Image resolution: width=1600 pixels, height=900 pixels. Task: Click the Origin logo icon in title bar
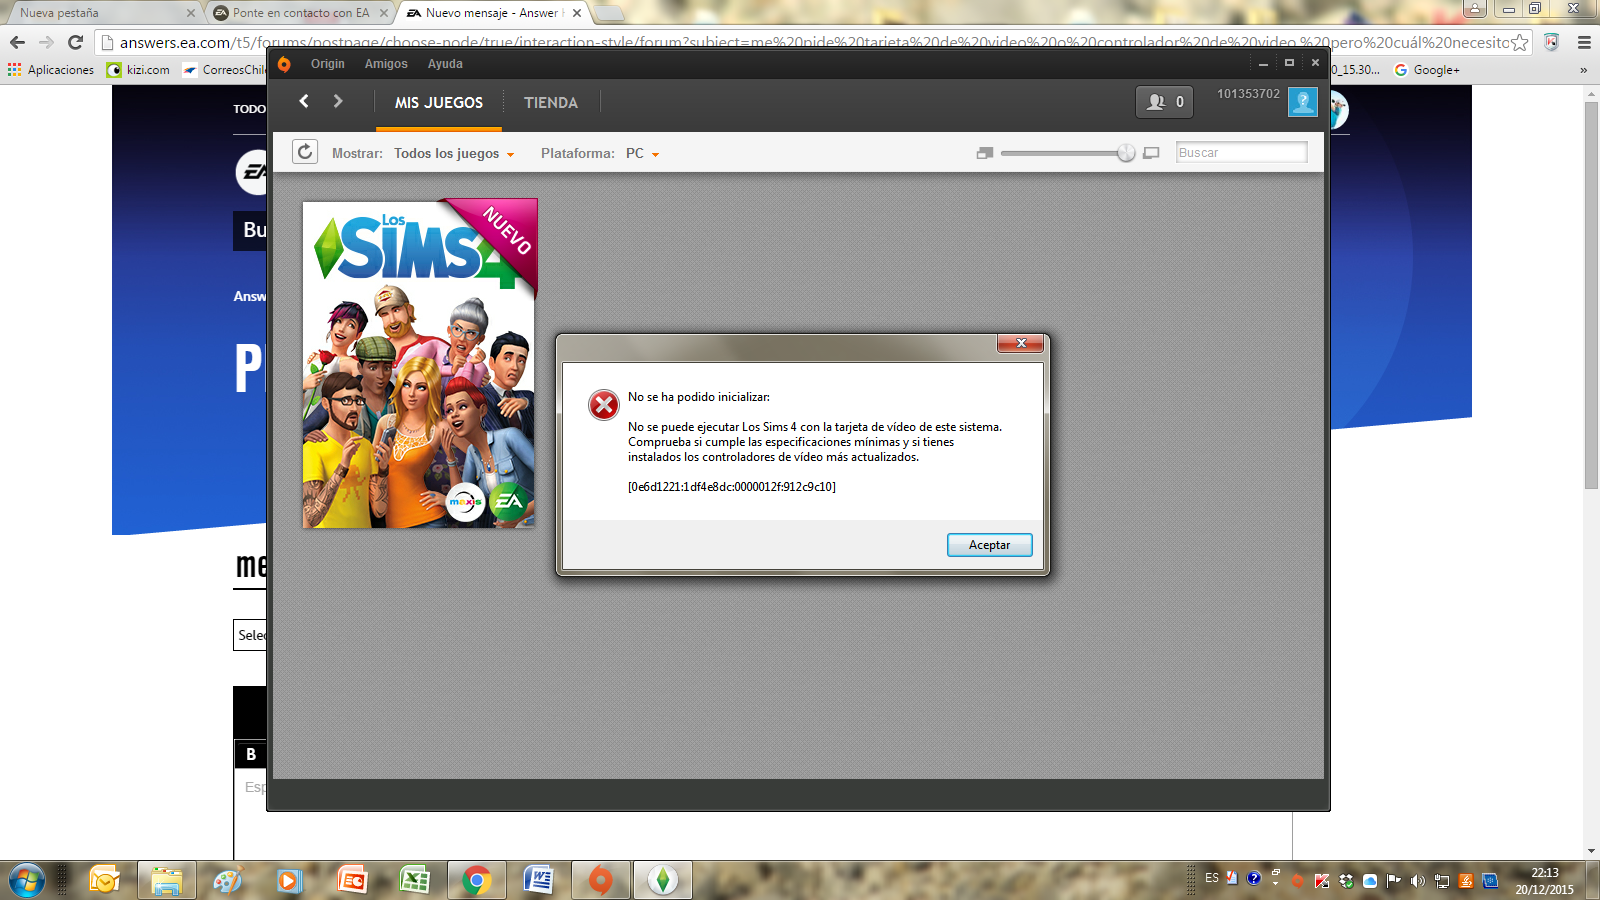click(284, 64)
